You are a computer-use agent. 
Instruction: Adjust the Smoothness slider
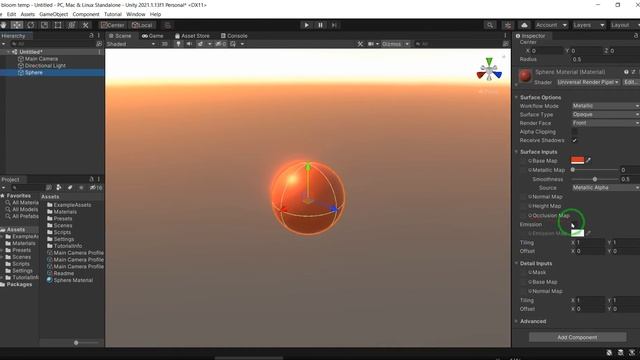(595, 179)
